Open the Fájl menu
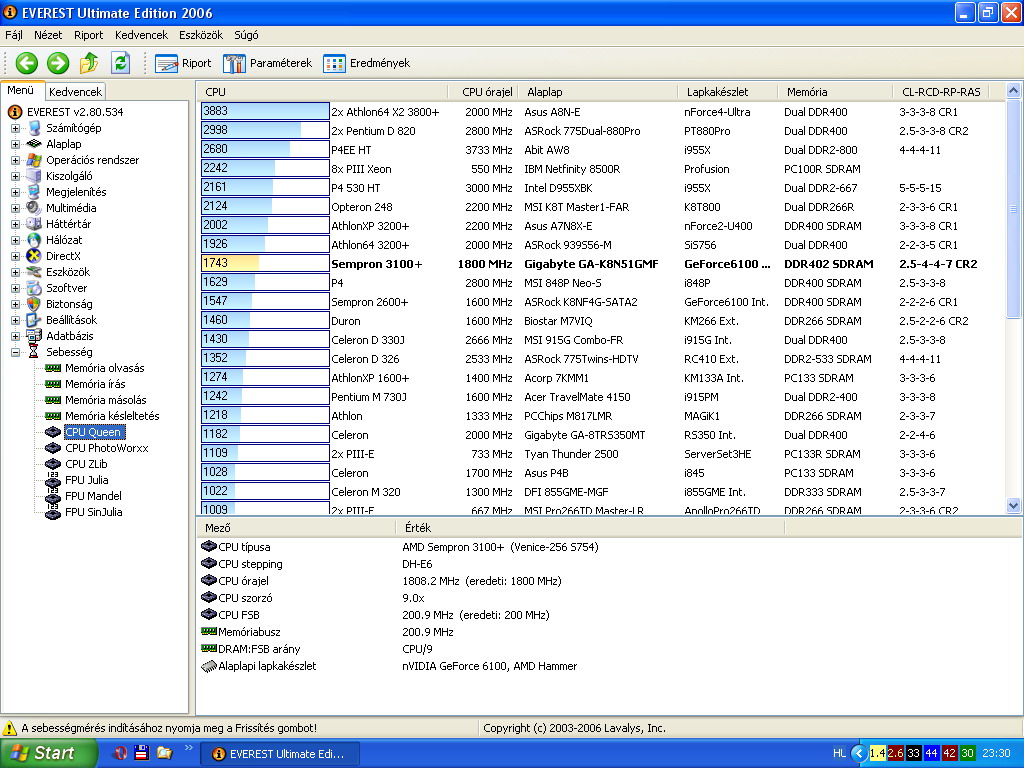The height and width of the screenshot is (768, 1024). pyautogui.click(x=14, y=35)
